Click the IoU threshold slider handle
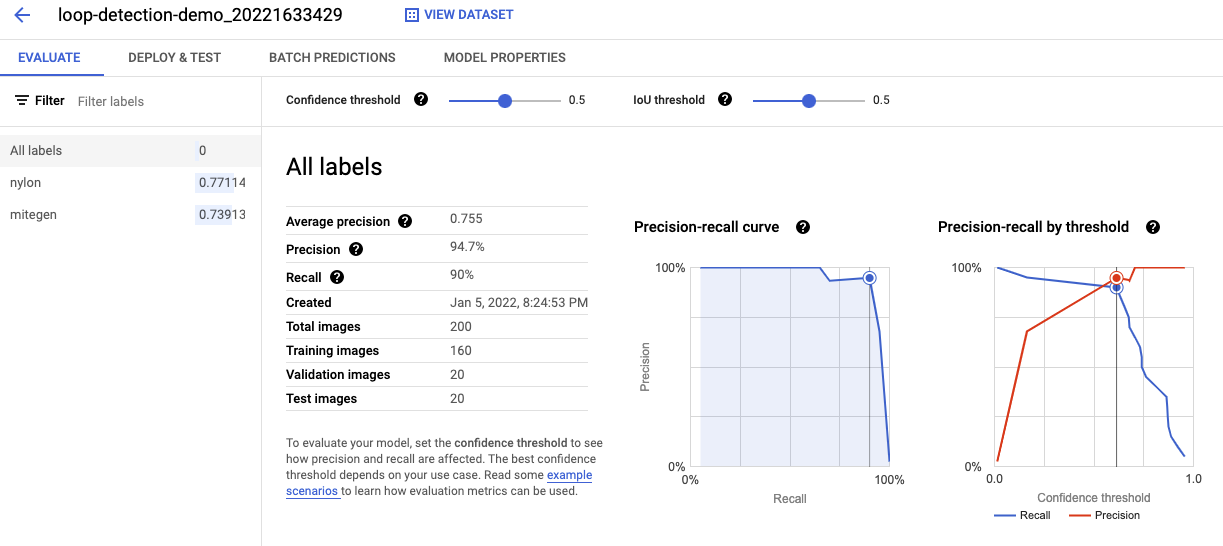The height and width of the screenshot is (546, 1223). coord(809,100)
